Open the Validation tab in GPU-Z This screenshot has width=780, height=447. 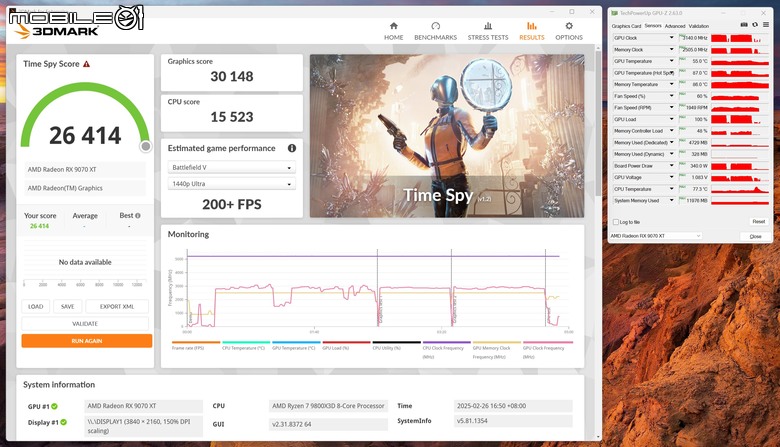coord(698,26)
